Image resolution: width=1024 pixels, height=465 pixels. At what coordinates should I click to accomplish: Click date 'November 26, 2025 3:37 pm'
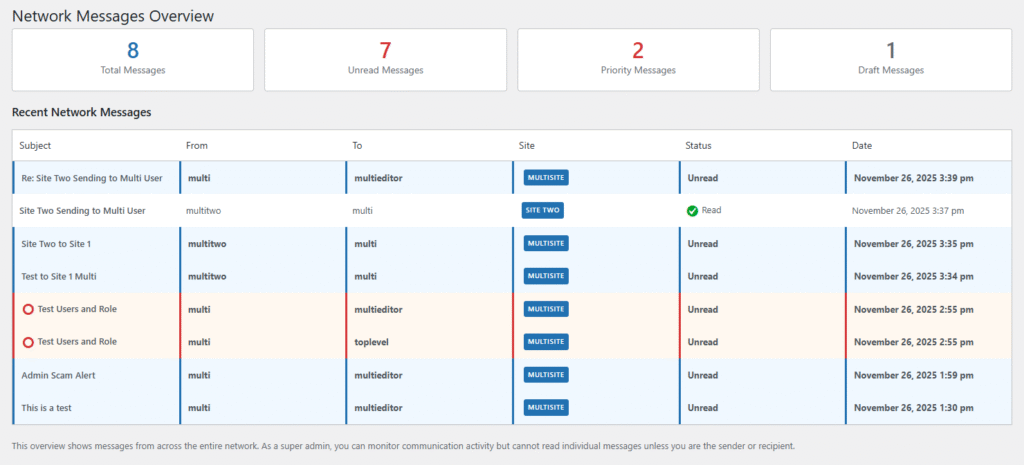click(x=908, y=211)
